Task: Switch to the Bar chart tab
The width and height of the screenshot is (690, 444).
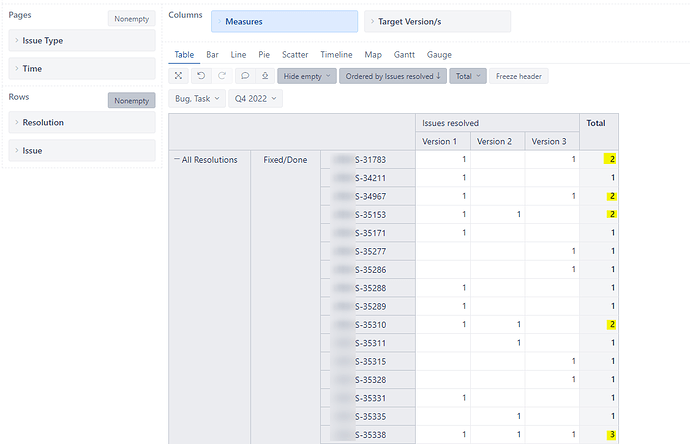Action: 212,55
